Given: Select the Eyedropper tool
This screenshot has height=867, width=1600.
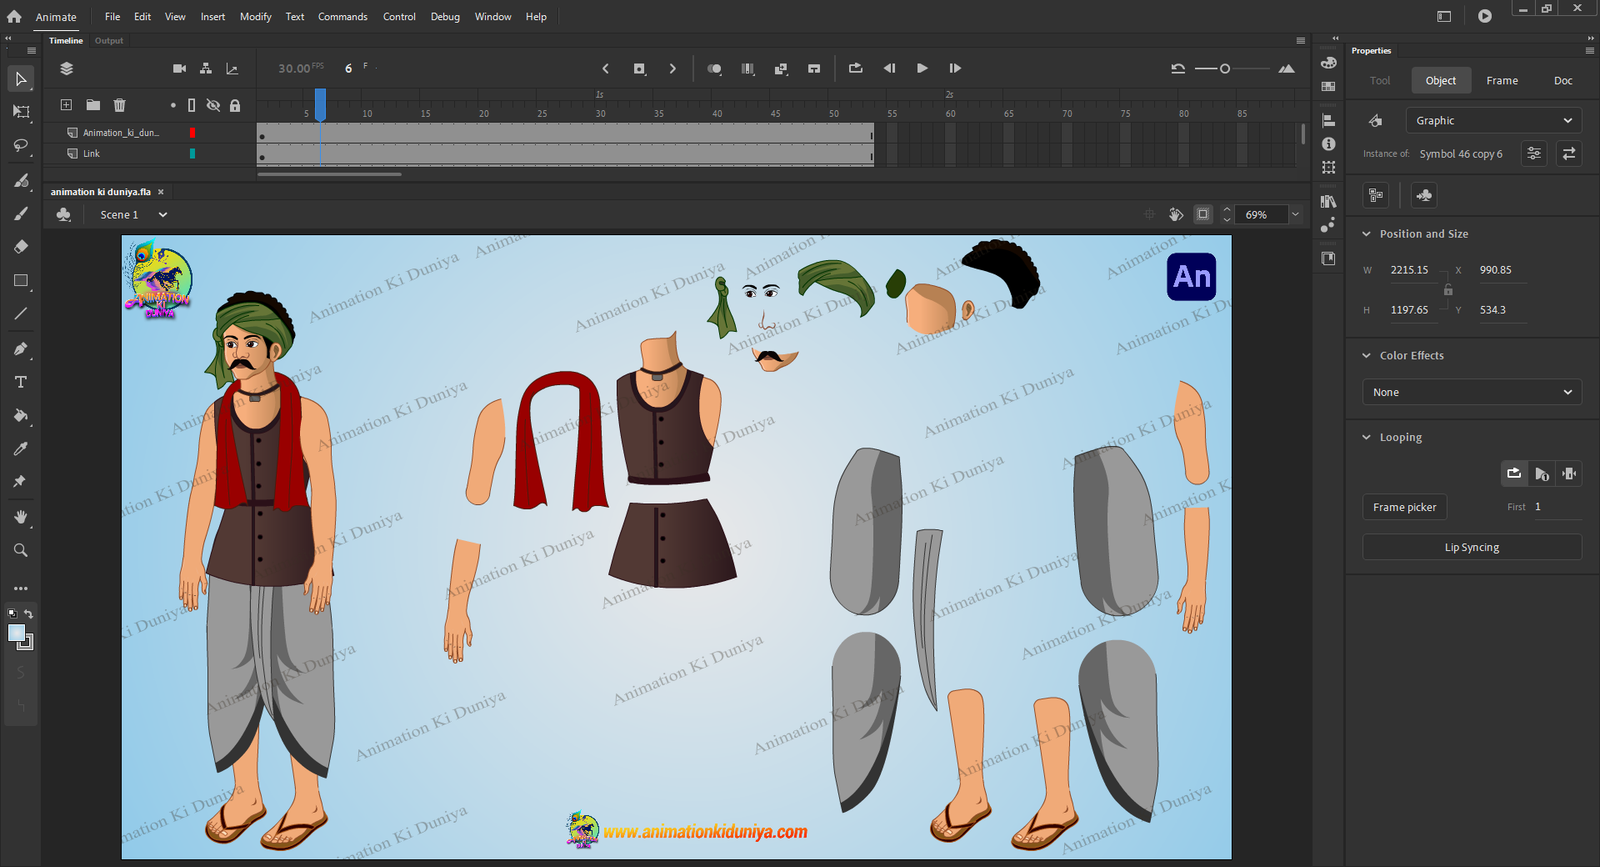Looking at the screenshot, I should pos(21,449).
